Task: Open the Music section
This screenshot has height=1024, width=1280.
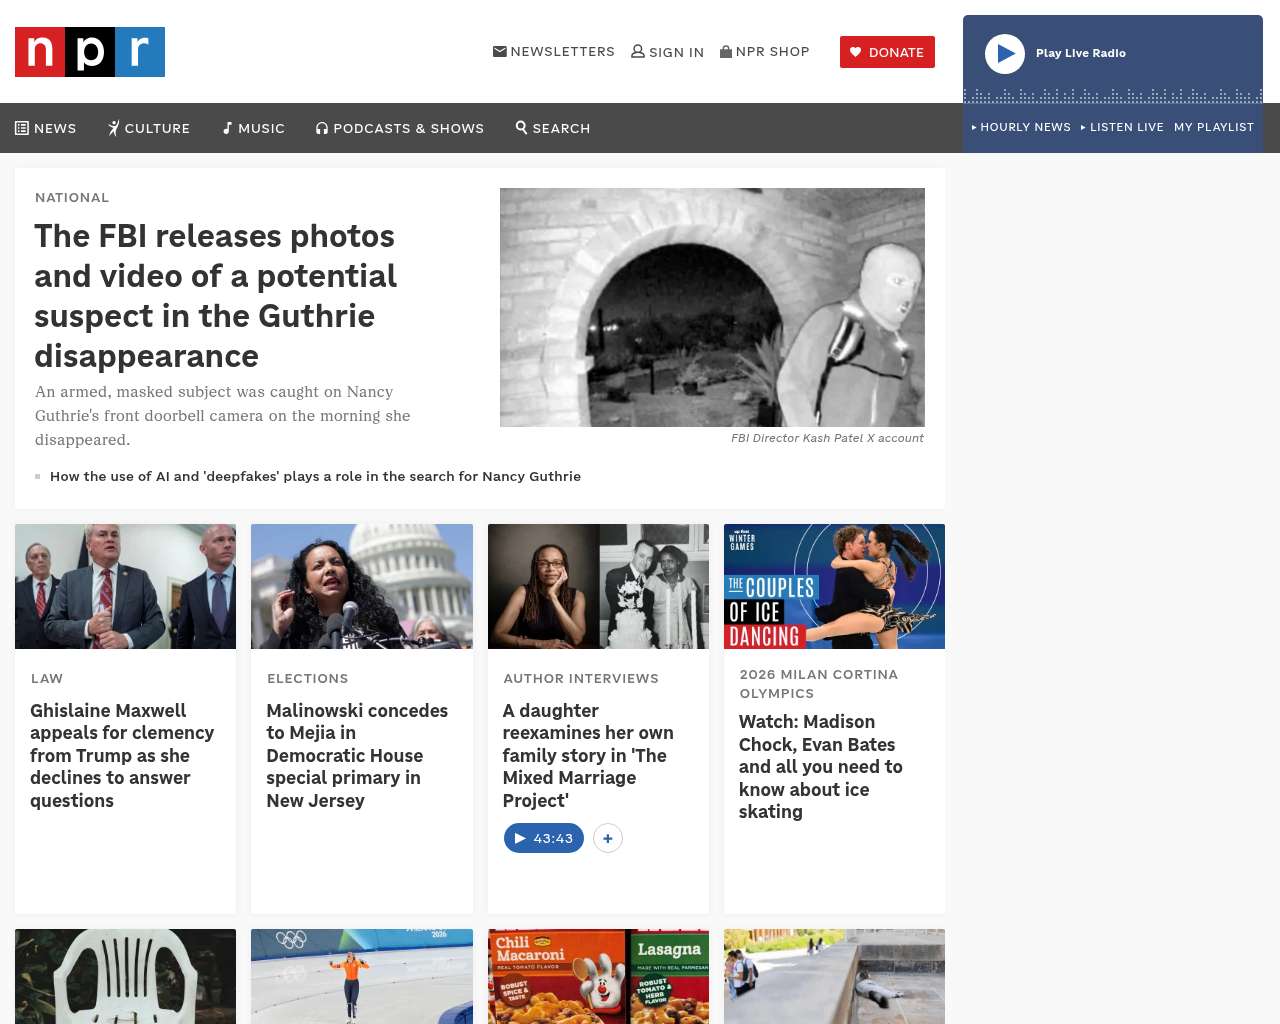Action: [x=253, y=128]
